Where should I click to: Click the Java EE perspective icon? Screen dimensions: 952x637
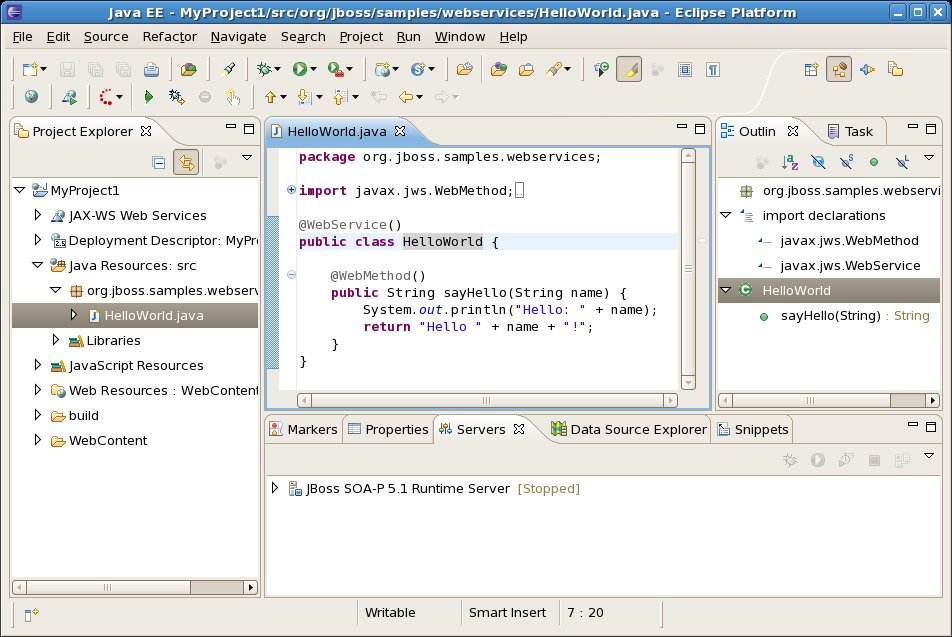[x=839, y=69]
